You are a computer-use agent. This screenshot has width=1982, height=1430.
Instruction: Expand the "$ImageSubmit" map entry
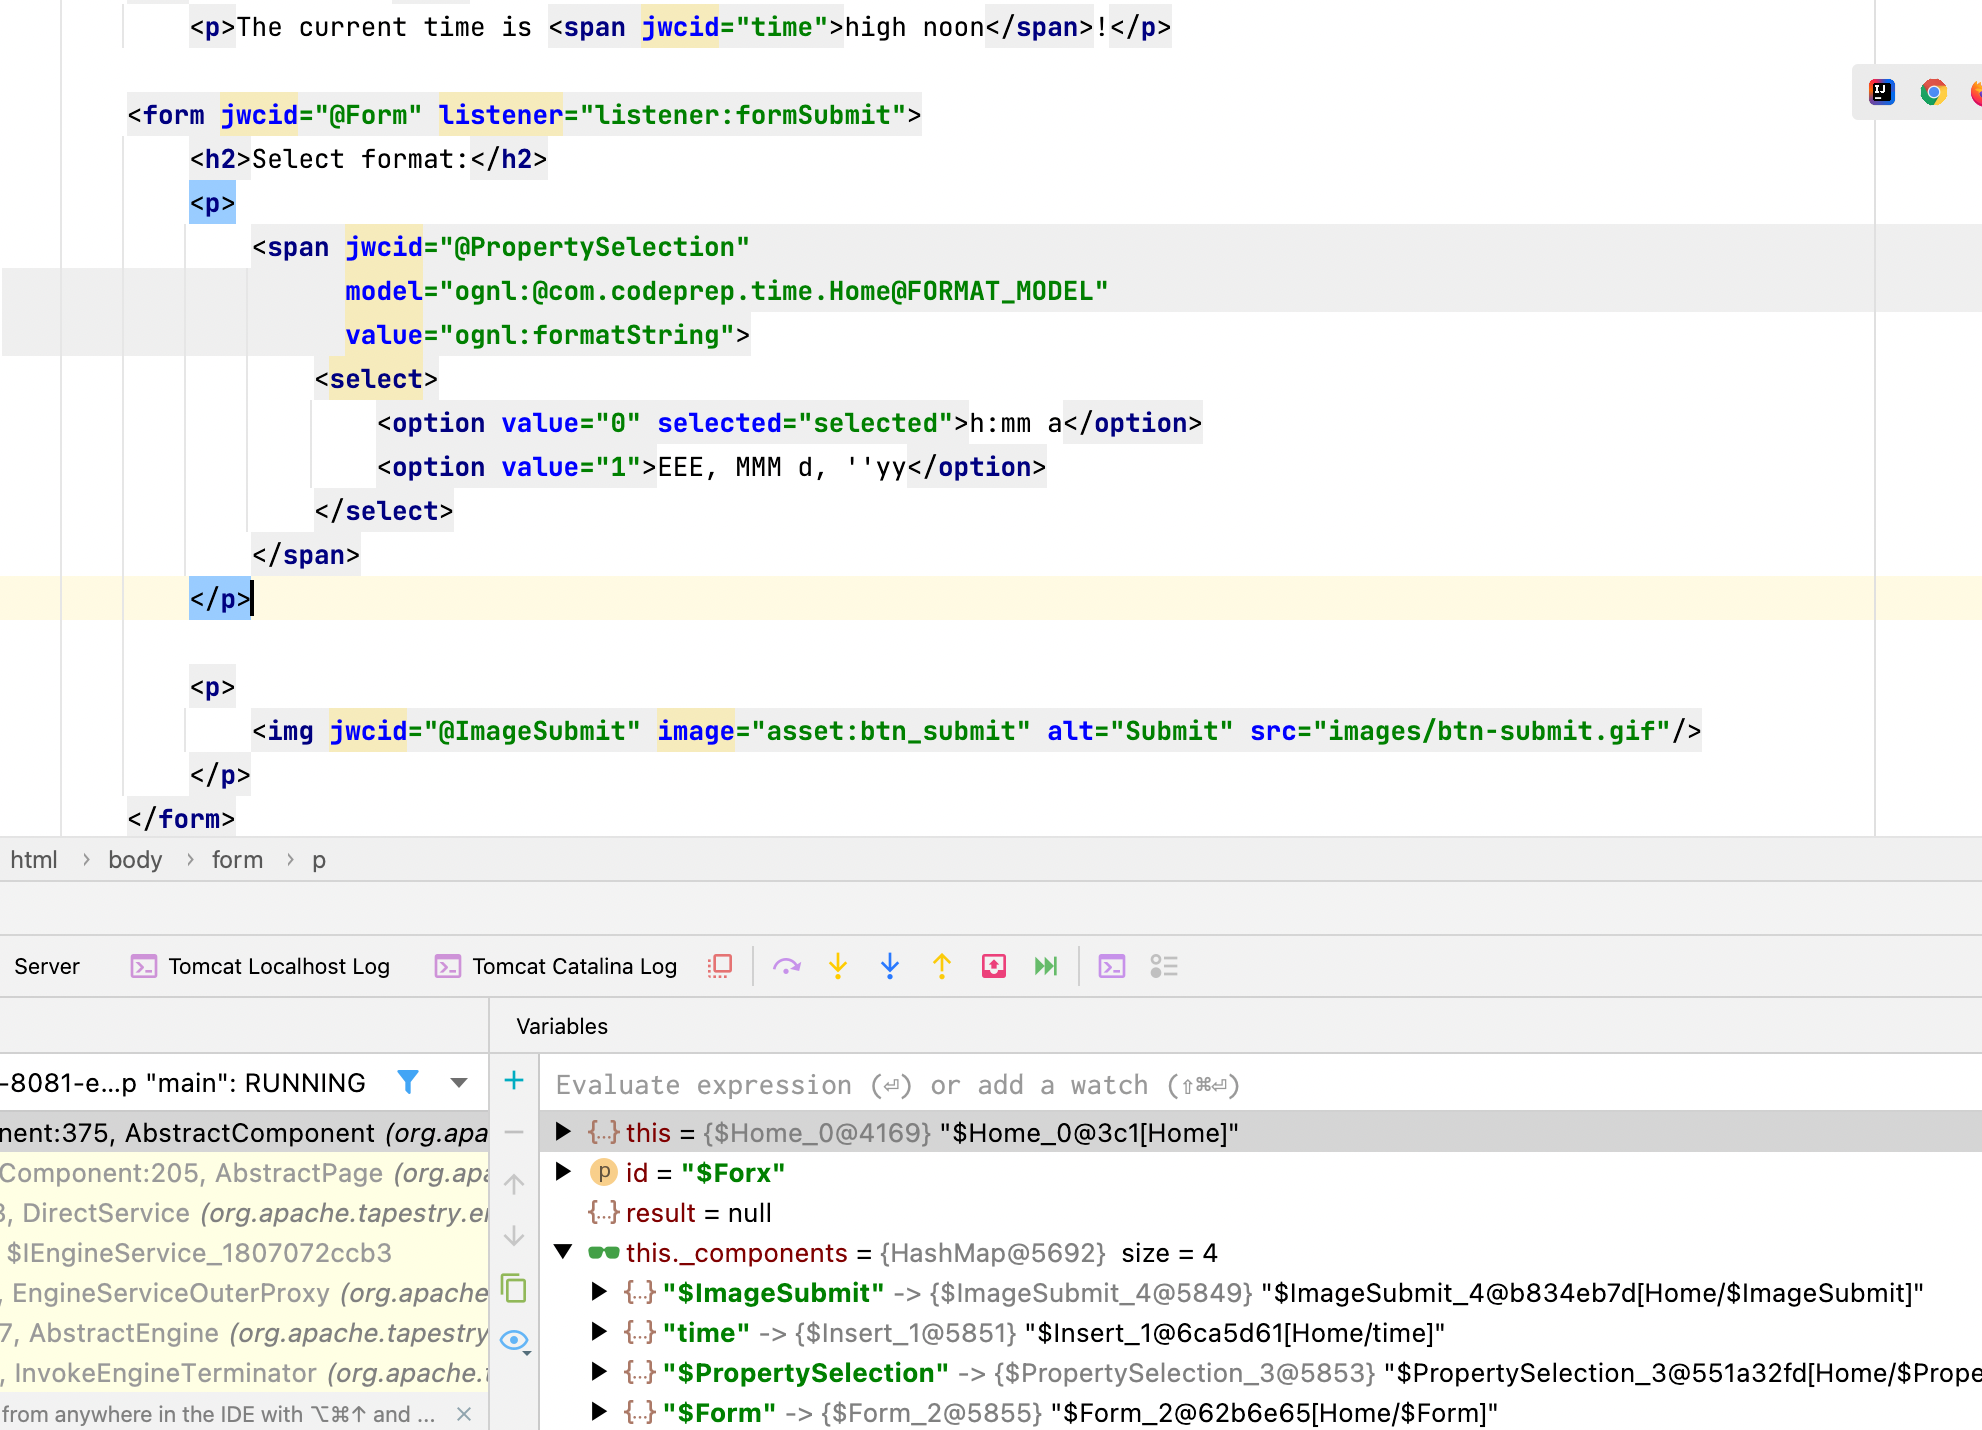coord(599,1292)
